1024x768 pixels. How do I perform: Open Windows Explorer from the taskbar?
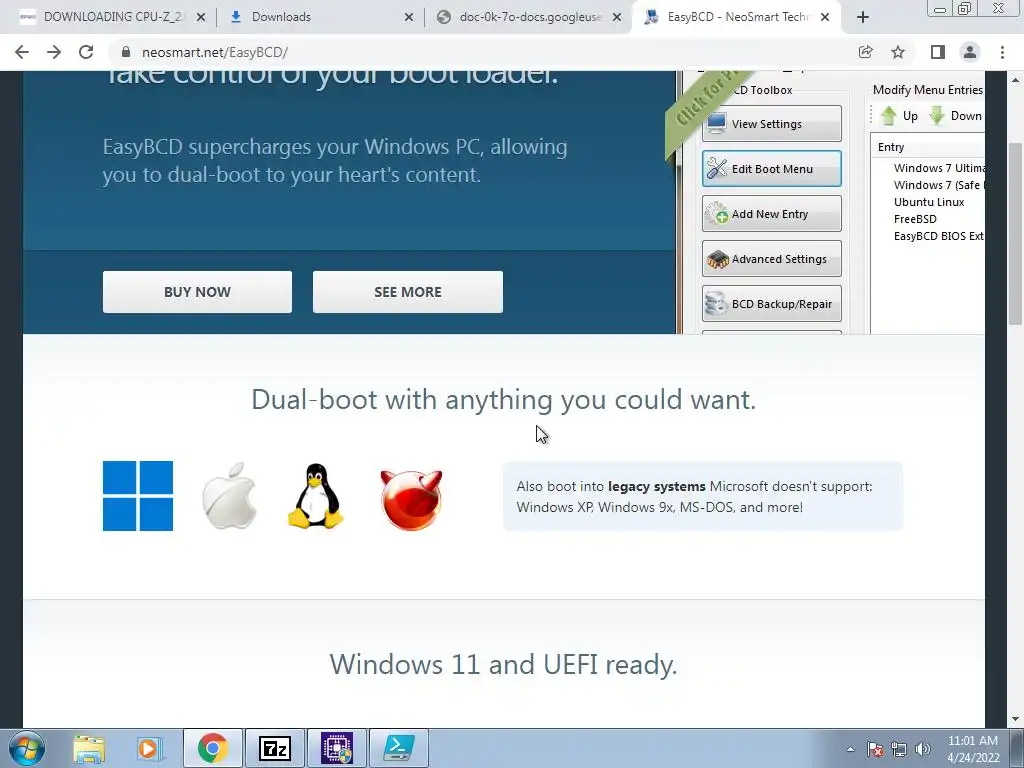click(89, 748)
